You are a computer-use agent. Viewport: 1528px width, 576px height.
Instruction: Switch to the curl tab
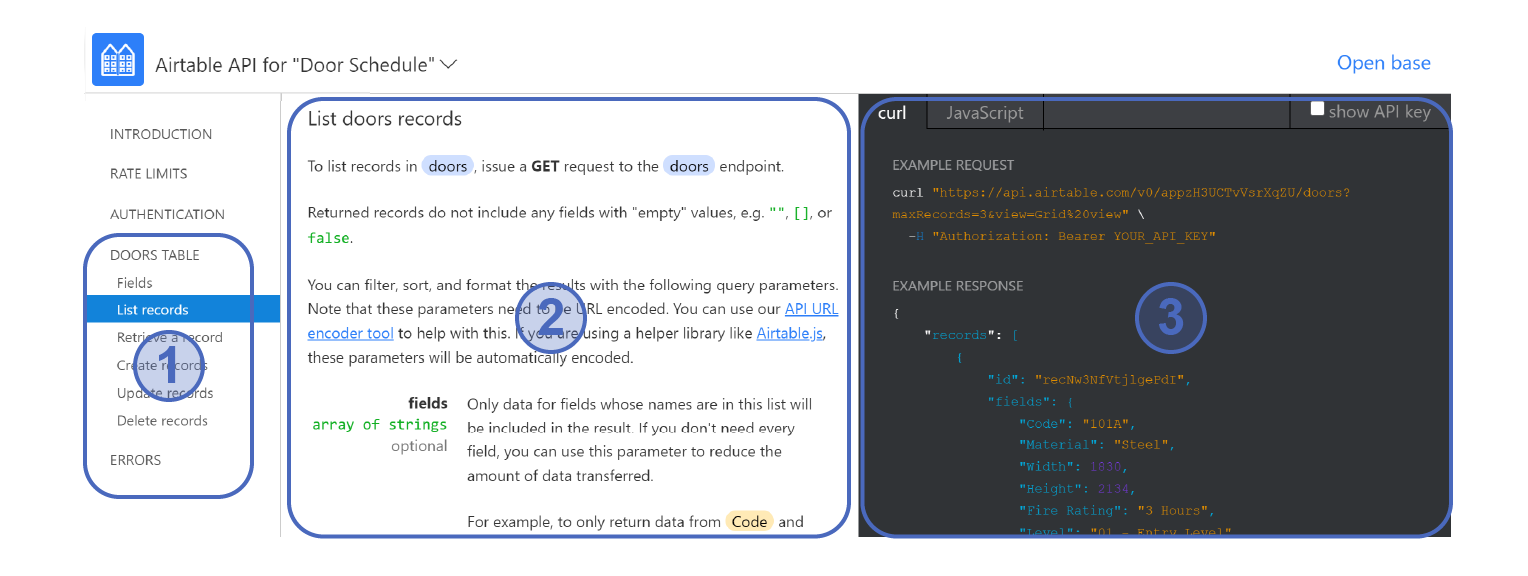tap(891, 113)
